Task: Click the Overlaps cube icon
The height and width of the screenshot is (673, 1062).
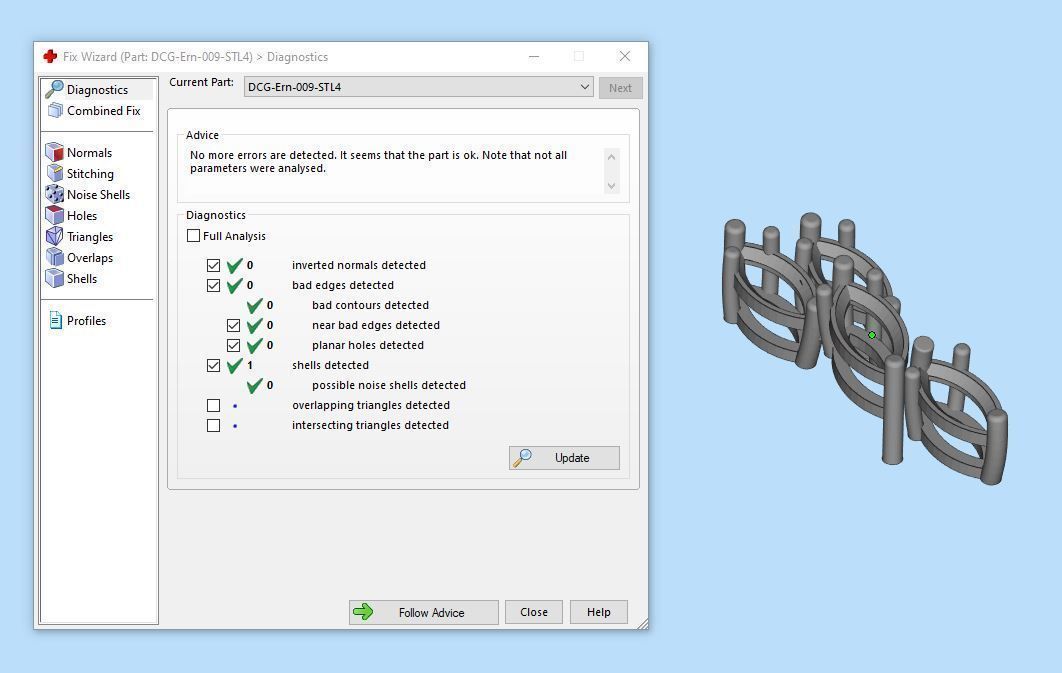Action: pos(54,257)
